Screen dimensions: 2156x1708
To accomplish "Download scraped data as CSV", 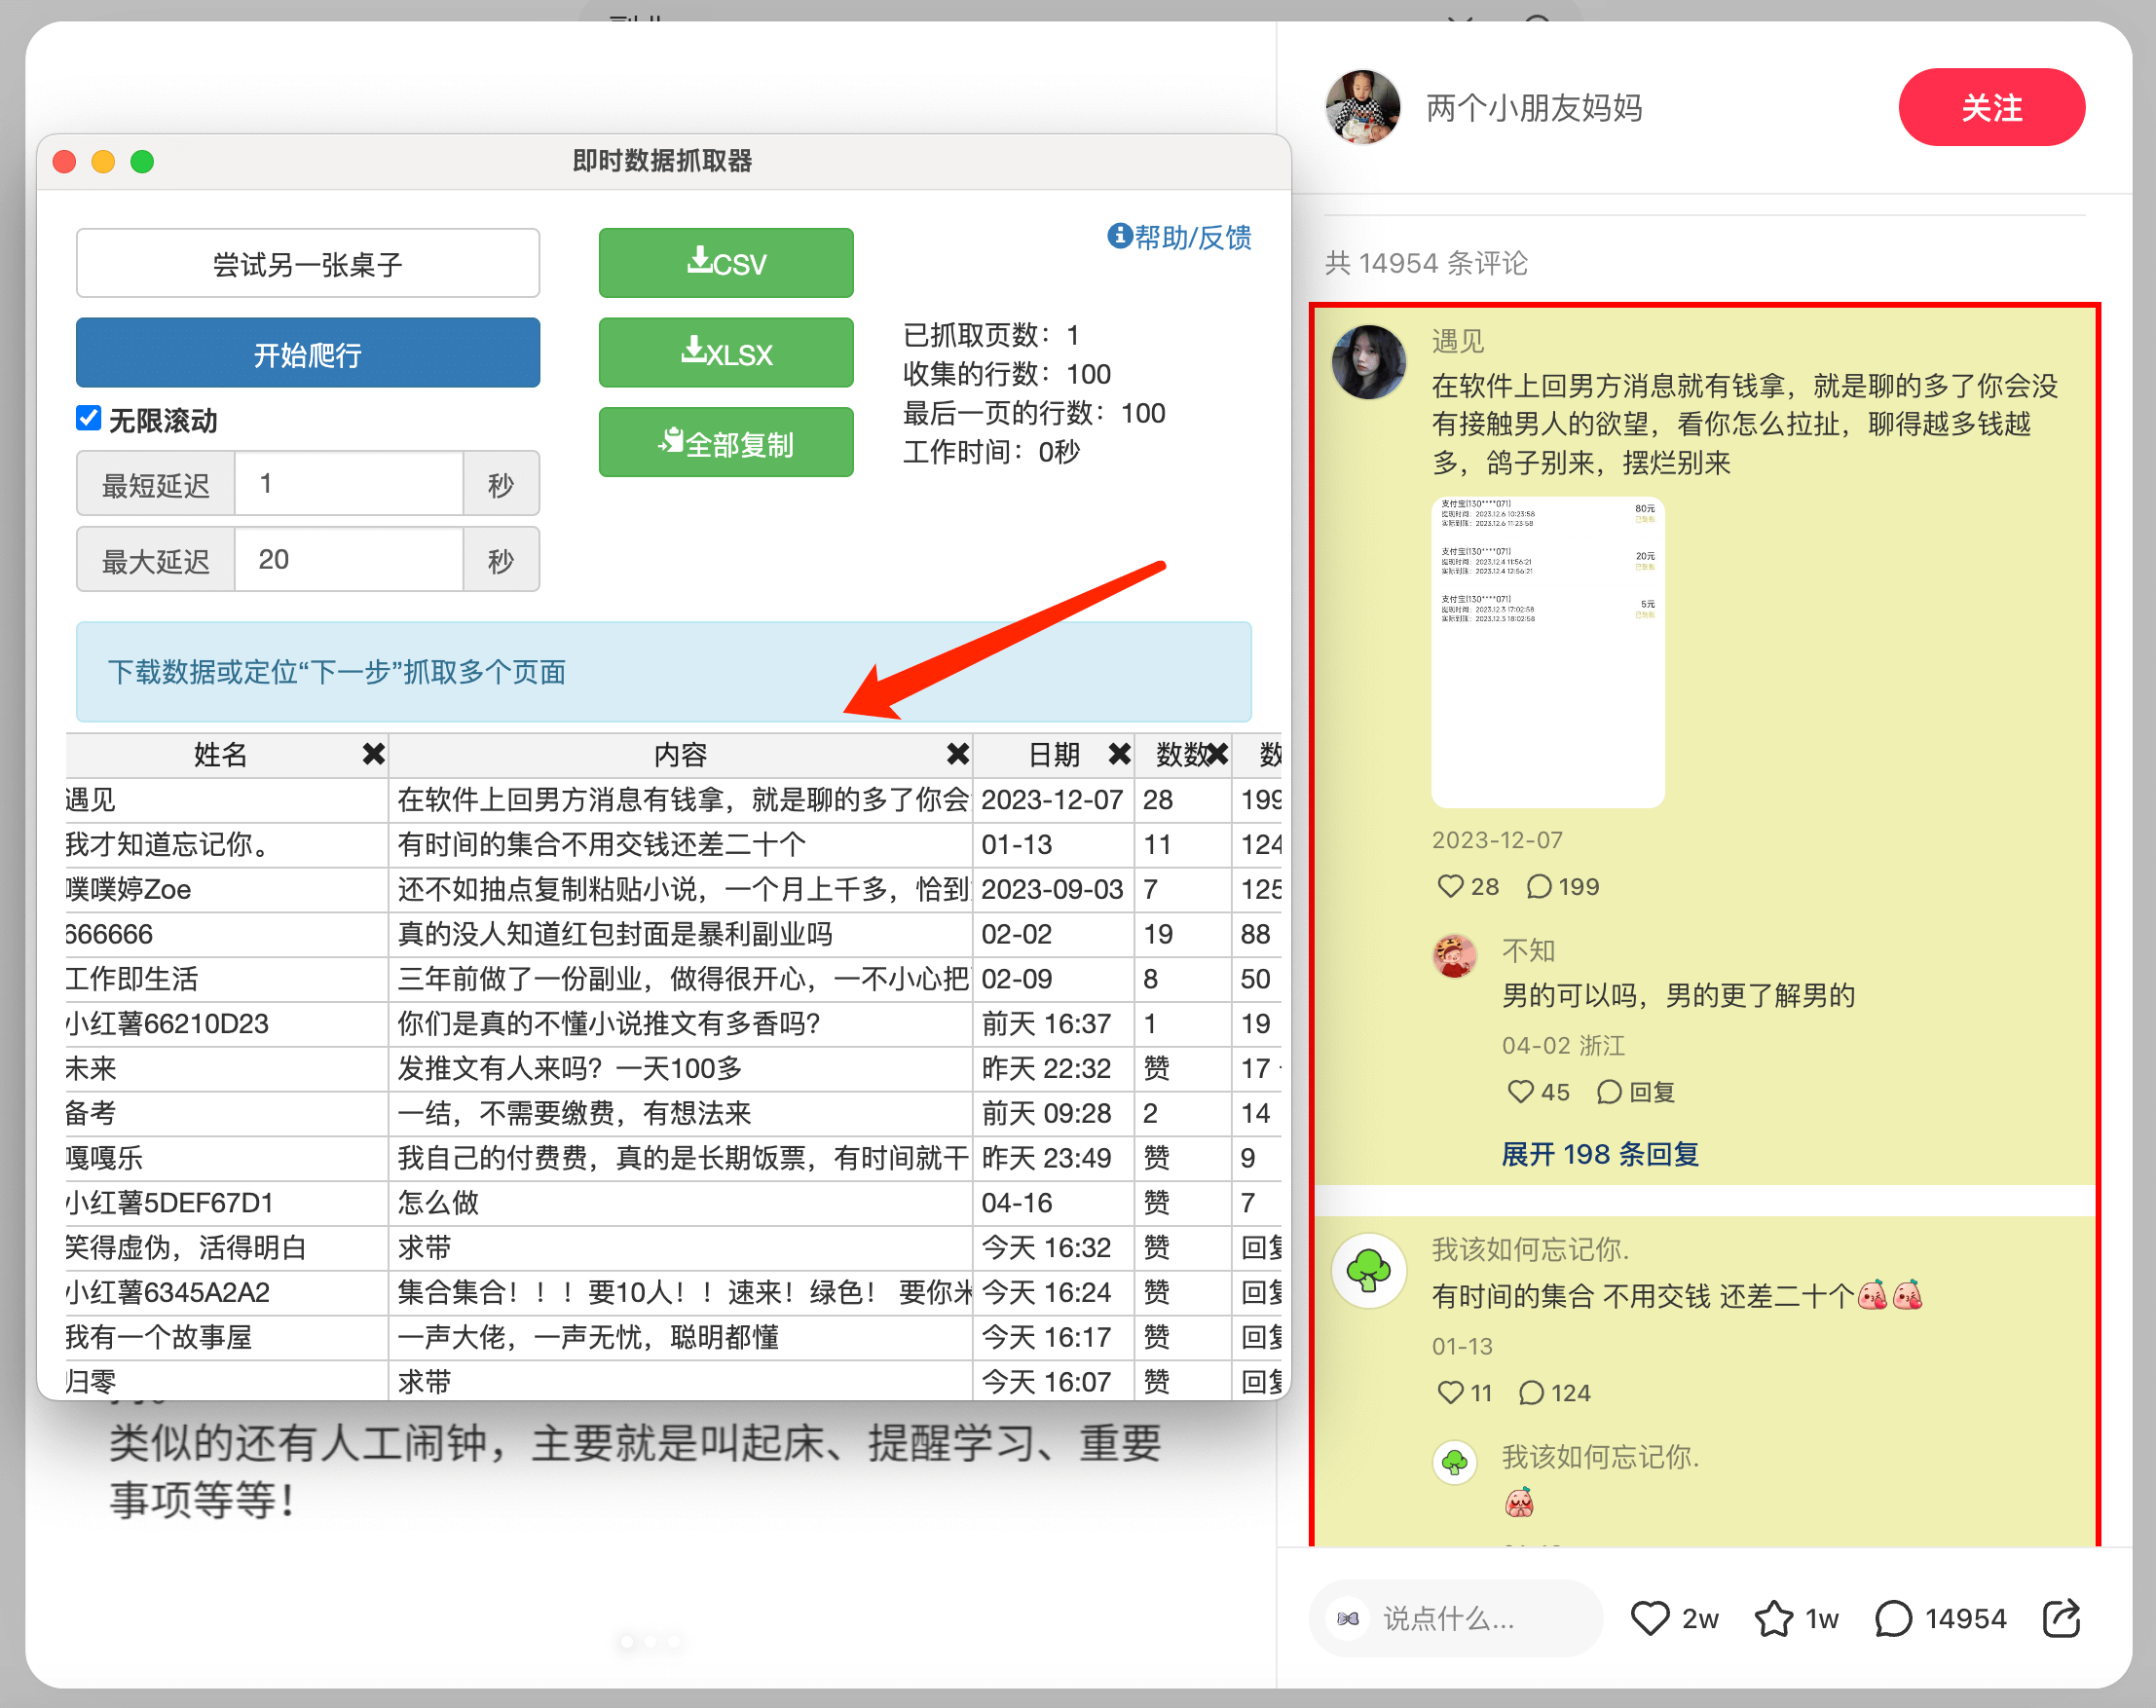I will coord(725,263).
